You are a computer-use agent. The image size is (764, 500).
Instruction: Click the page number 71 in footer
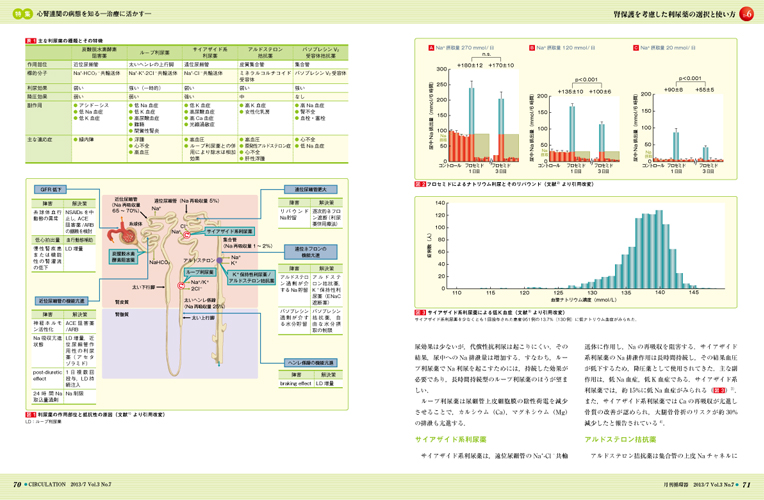click(x=746, y=484)
